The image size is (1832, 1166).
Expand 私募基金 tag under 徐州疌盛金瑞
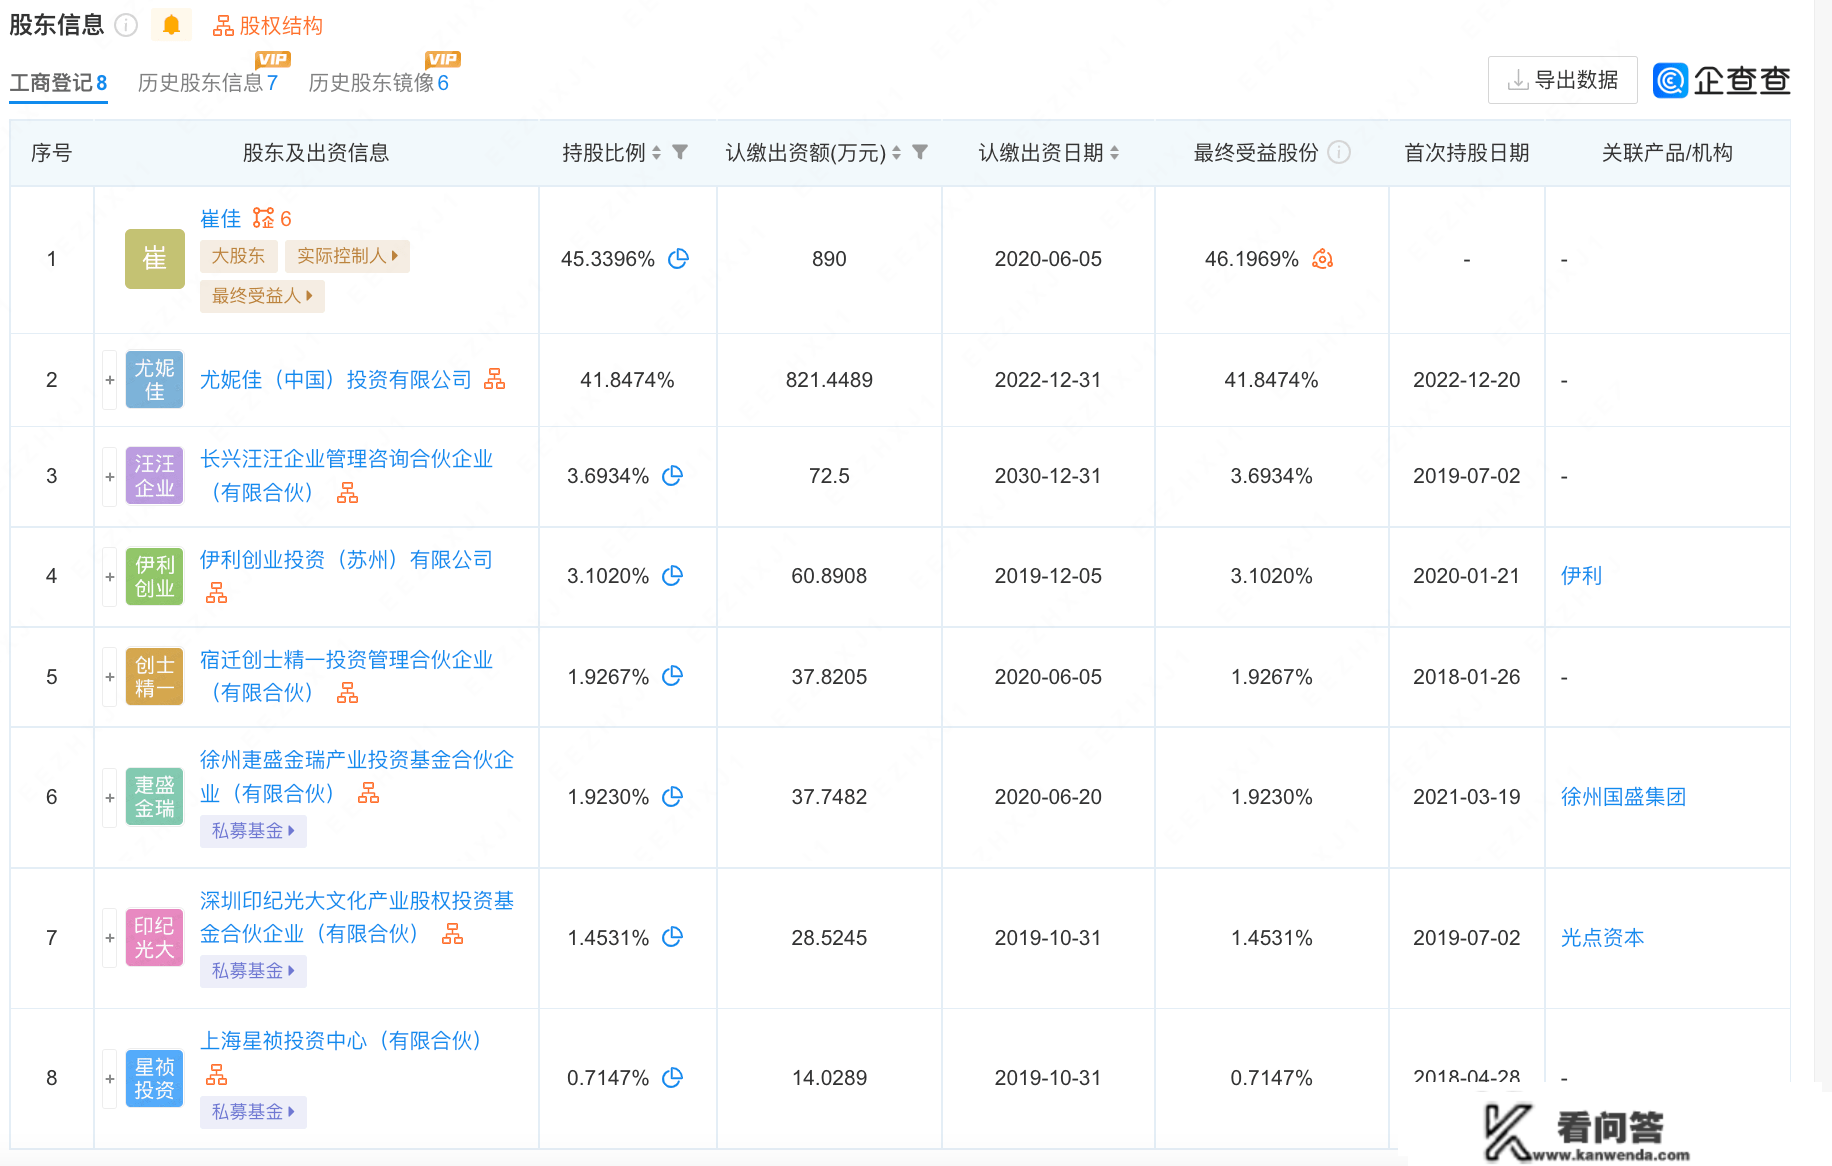(x=253, y=831)
